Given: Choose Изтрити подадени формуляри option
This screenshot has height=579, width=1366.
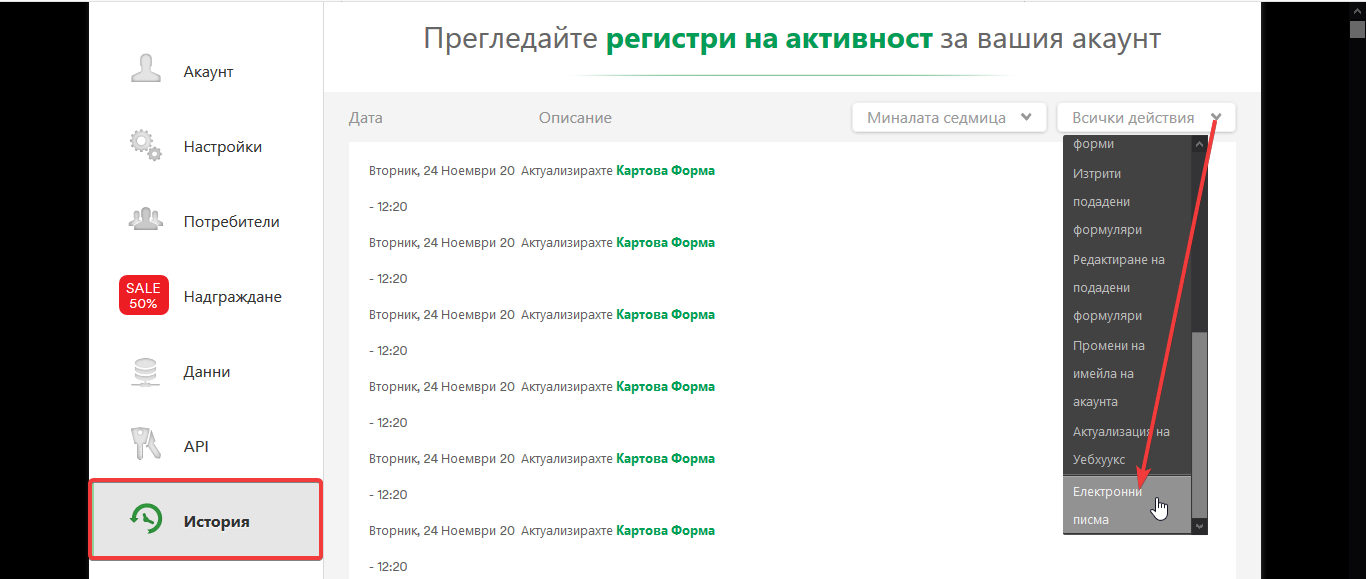Looking at the screenshot, I should click(1108, 201).
